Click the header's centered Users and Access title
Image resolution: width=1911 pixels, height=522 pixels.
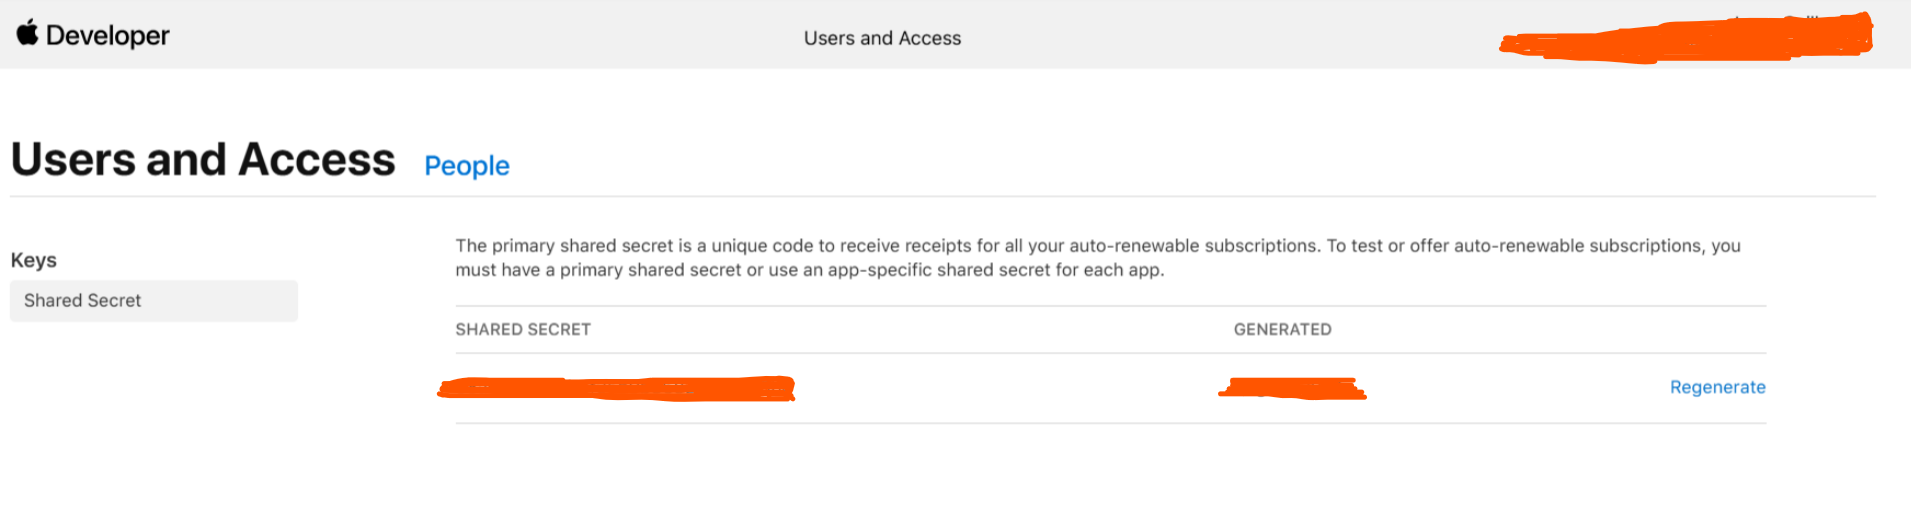coord(882,38)
